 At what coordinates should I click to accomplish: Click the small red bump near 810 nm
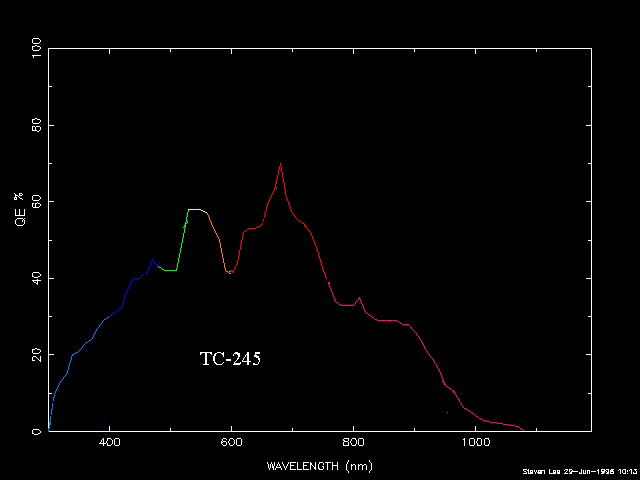click(x=360, y=298)
